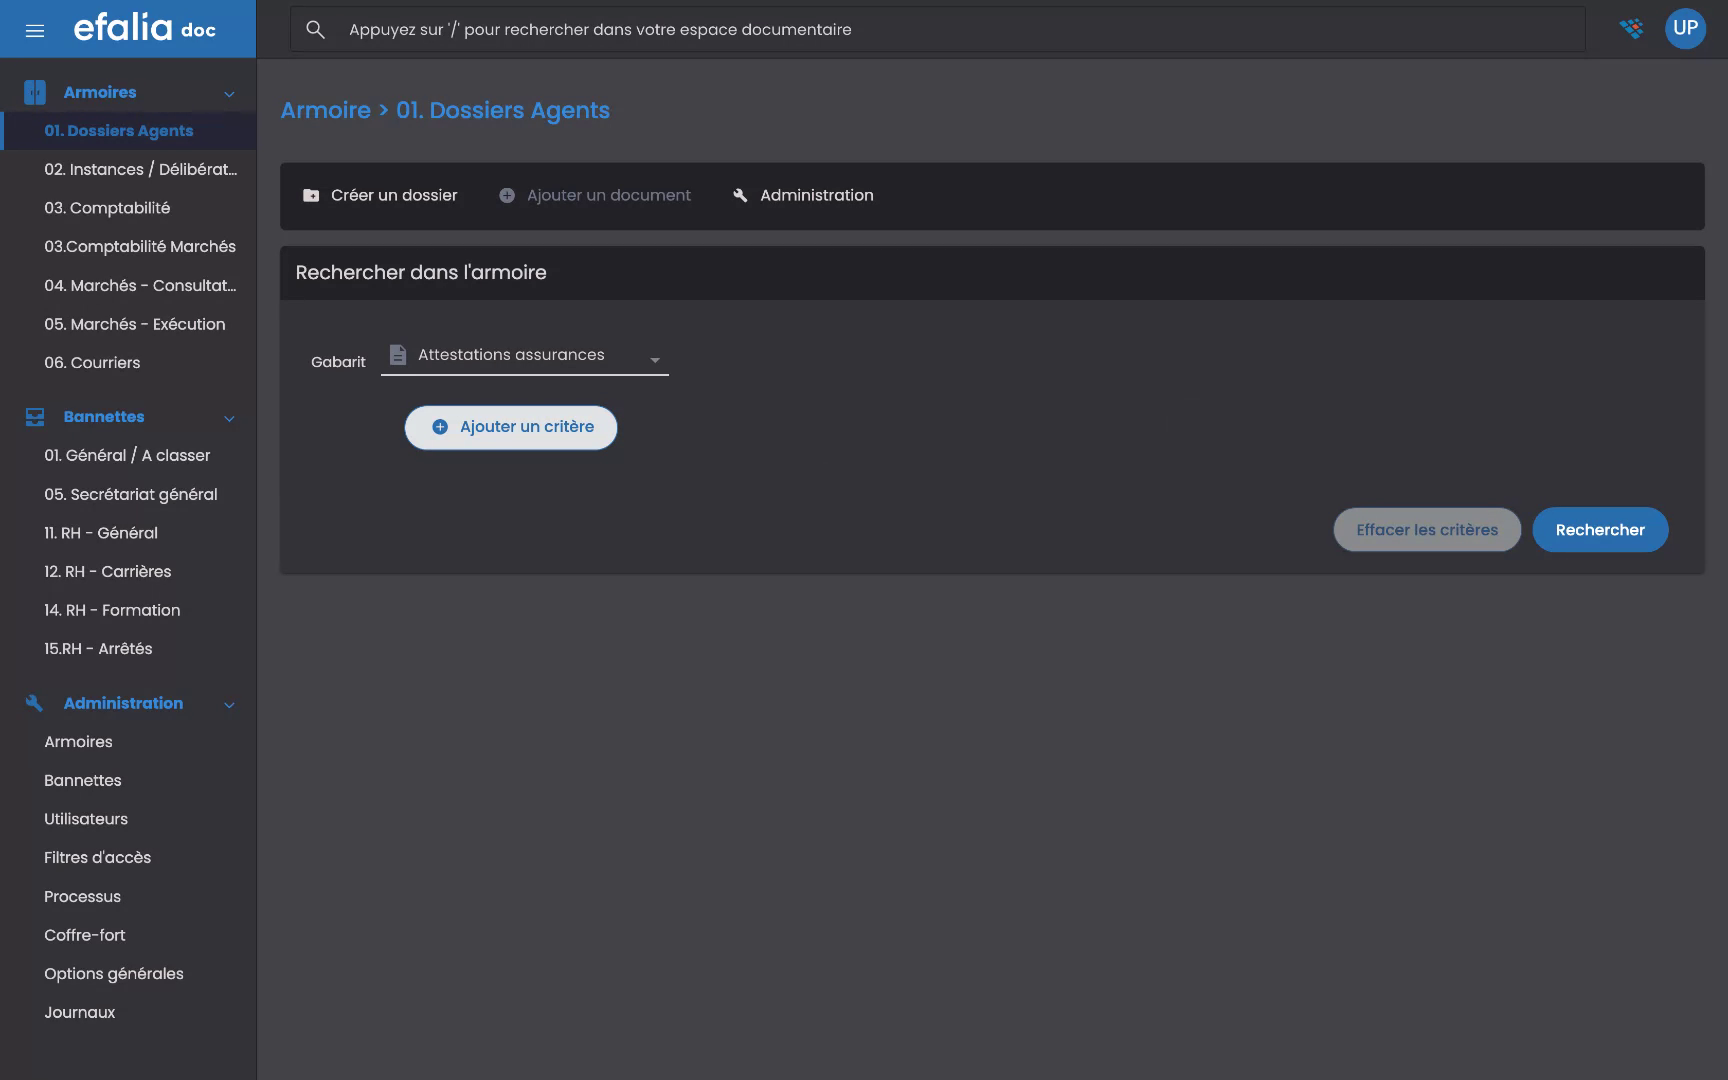Viewport: 1728px width, 1080px height.
Task: Click the folder icon next to Créer un dossier
Action: [x=310, y=195]
